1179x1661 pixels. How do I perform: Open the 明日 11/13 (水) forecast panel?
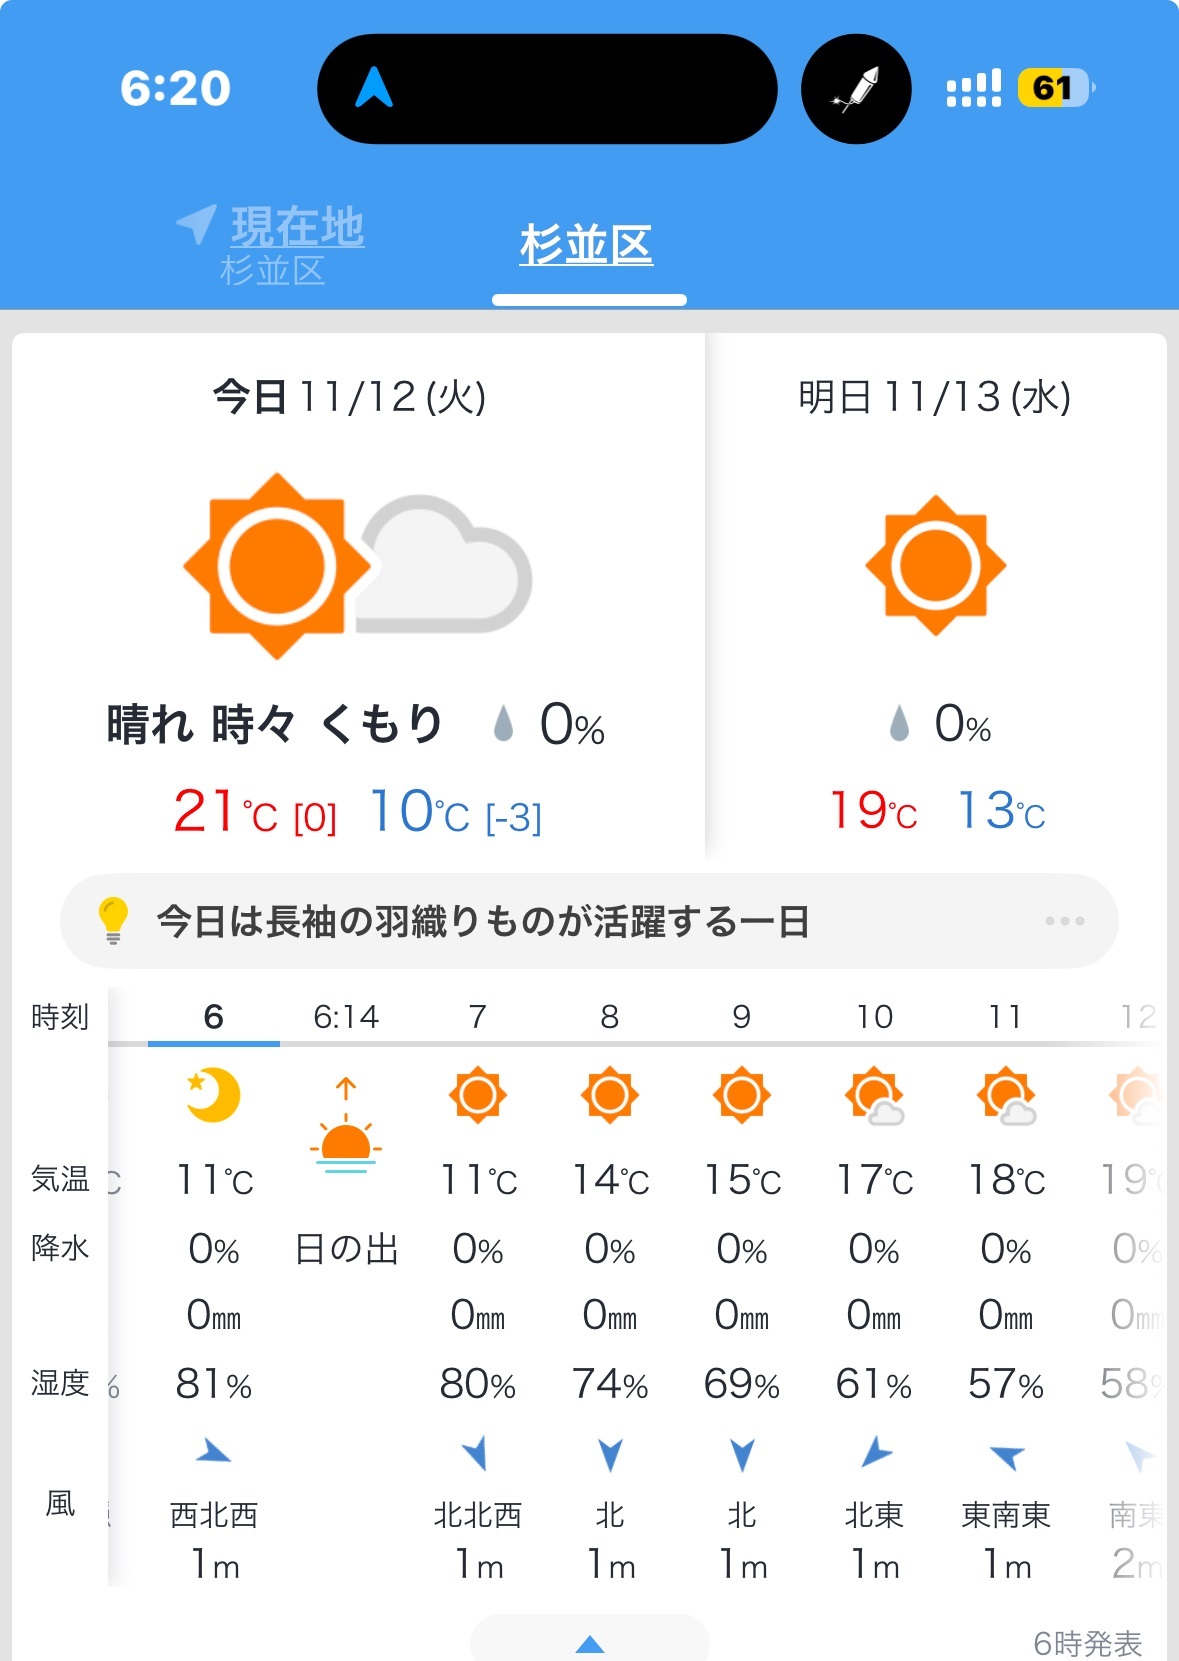(936, 596)
